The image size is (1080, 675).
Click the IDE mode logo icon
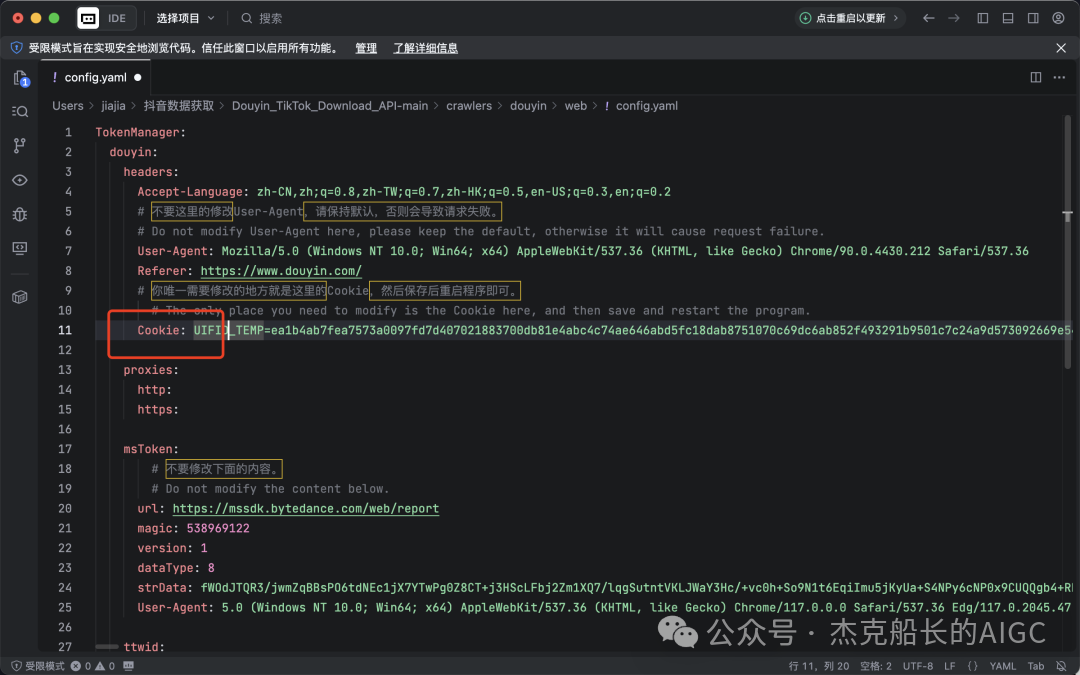pos(88,18)
